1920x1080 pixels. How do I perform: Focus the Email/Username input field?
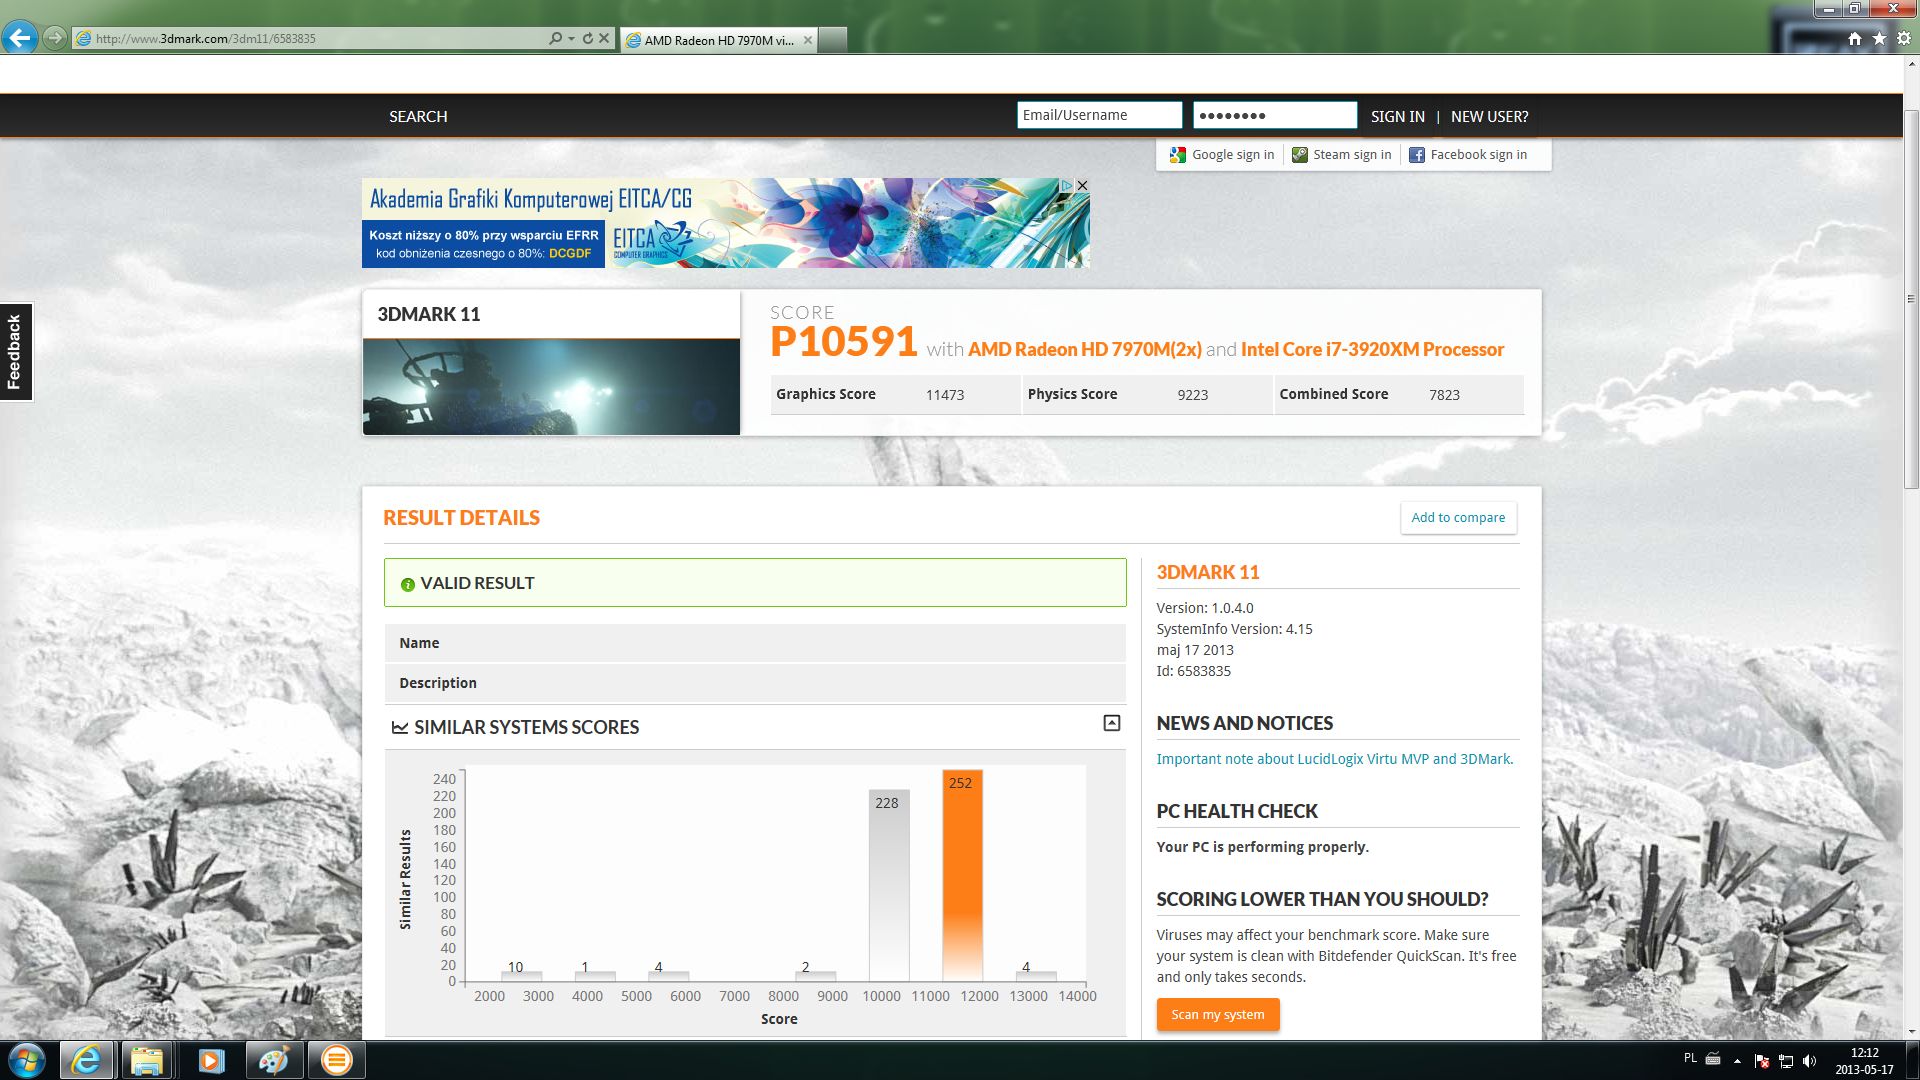point(1099,115)
